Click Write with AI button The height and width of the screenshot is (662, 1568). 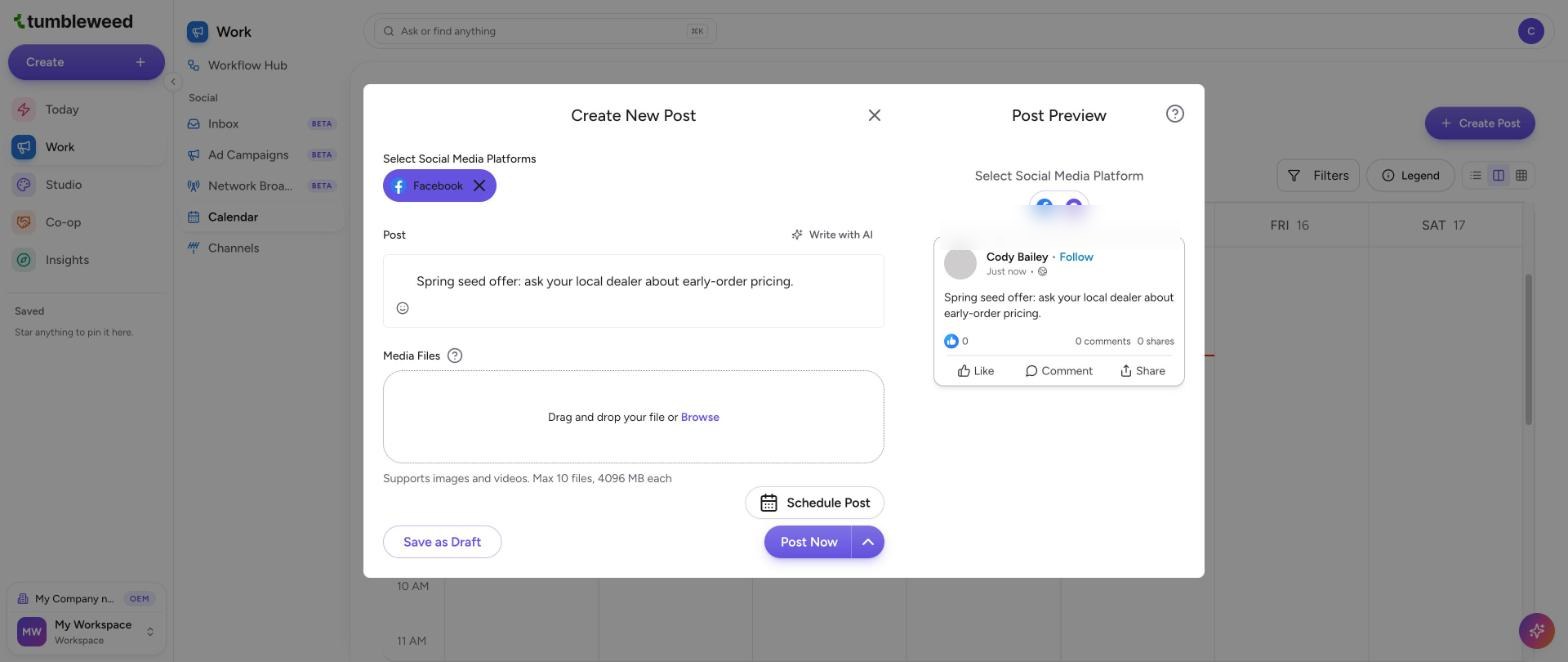point(832,235)
